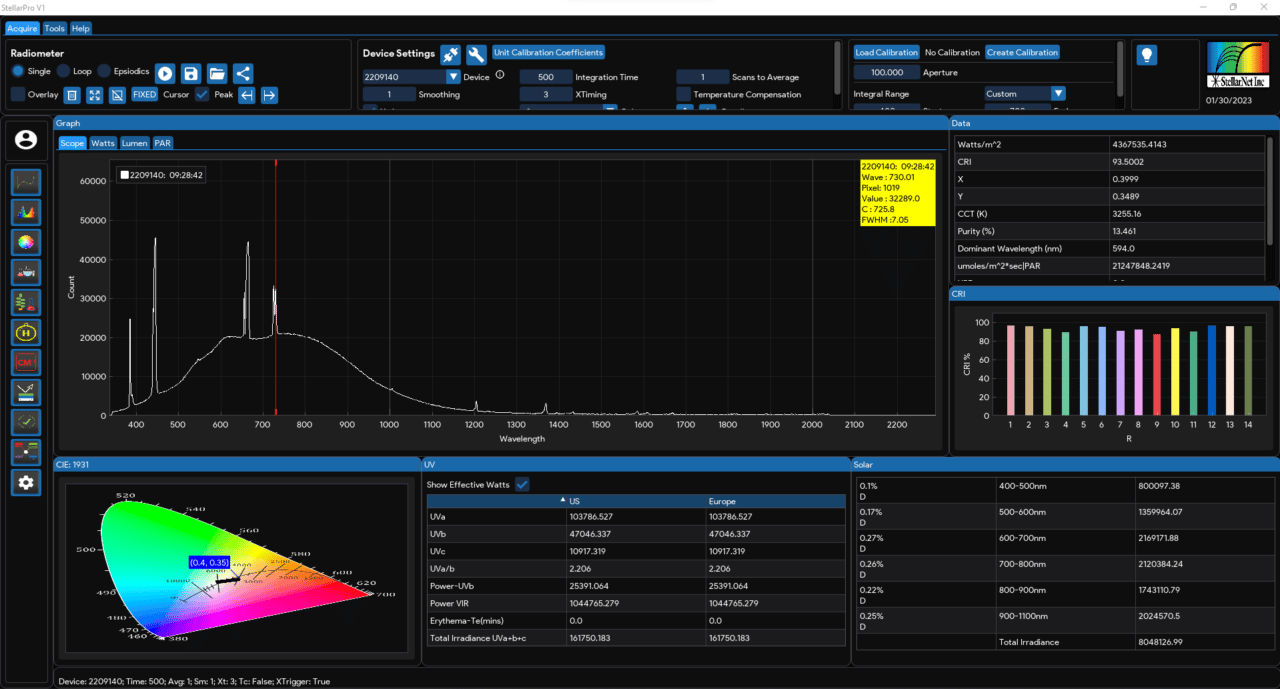
Task: Click inside the CIE 1931 chromaticity diagram
Action: [236, 565]
